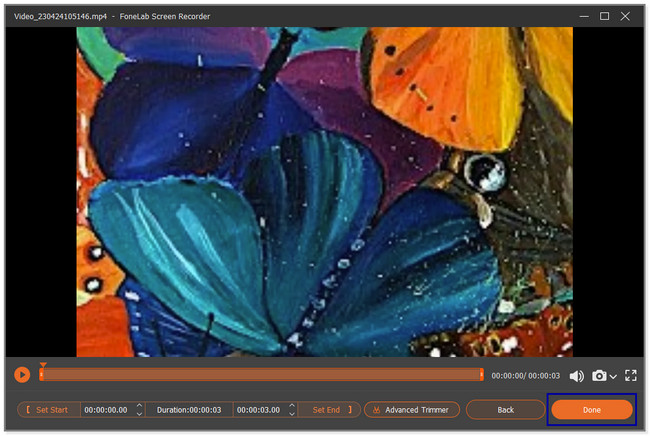
Task: Click the middle of the orange trim timeline
Action: click(x=261, y=375)
